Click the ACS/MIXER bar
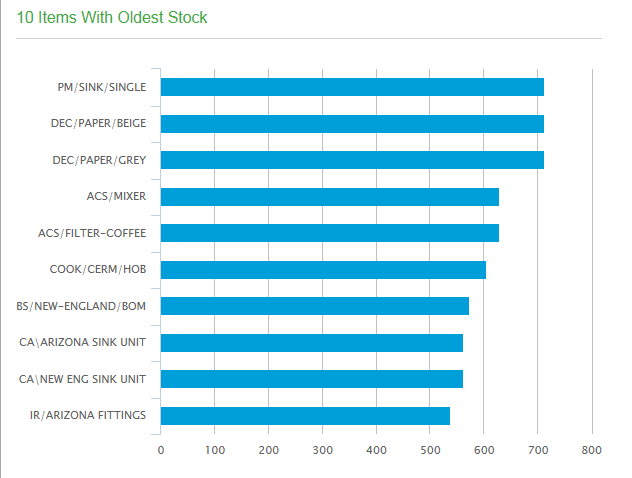This screenshot has height=478, width=632. pyautogui.click(x=330, y=197)
